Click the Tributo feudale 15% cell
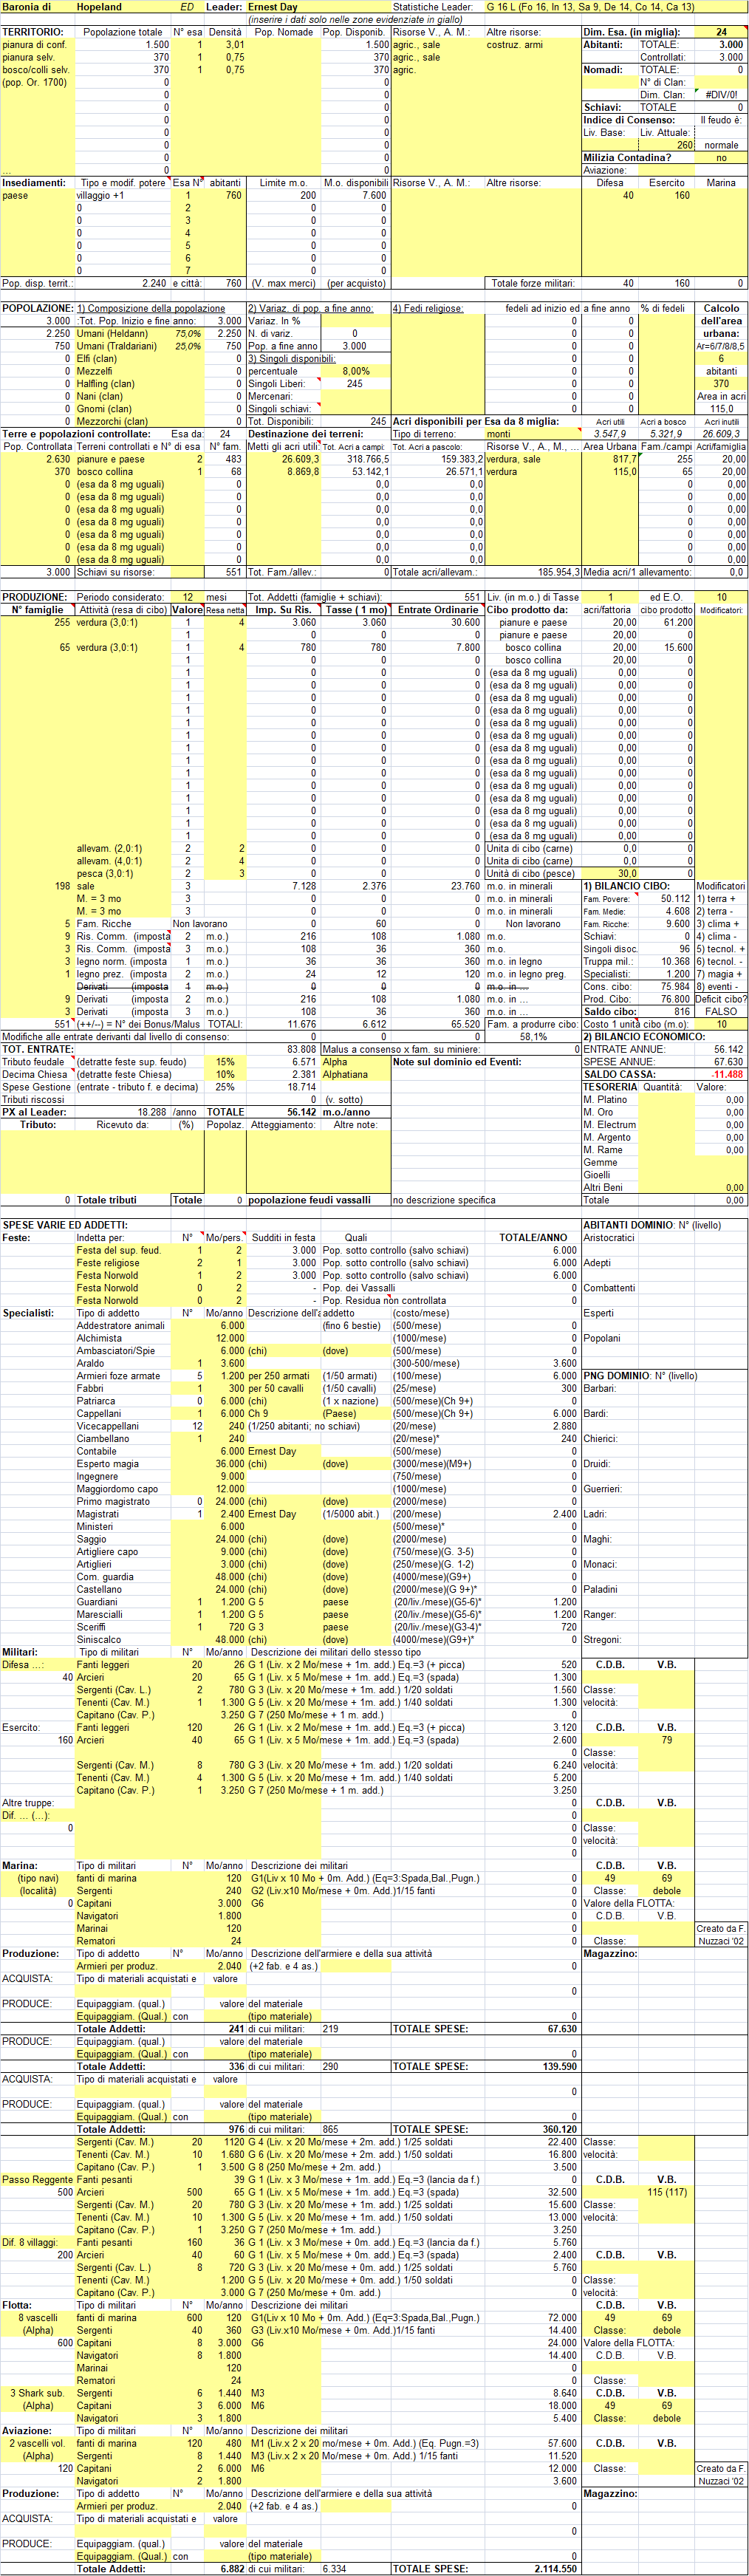The height and width of the screenshot is (2576, 749). 225,1062
